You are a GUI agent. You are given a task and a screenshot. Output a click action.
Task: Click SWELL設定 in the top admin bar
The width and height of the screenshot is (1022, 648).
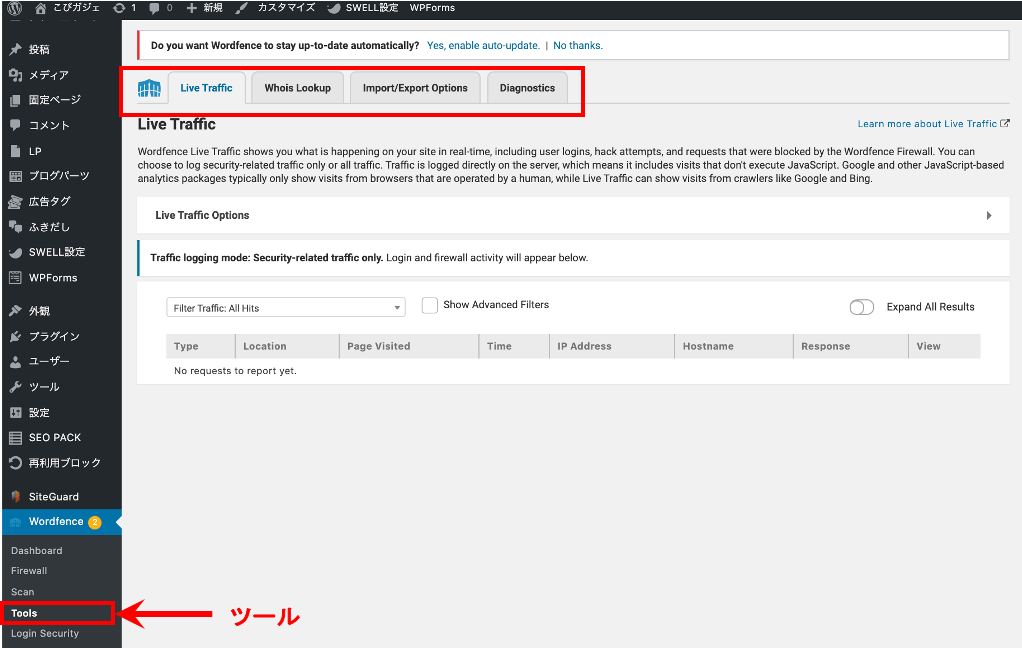pyautogui.click(x=372, y=8)
